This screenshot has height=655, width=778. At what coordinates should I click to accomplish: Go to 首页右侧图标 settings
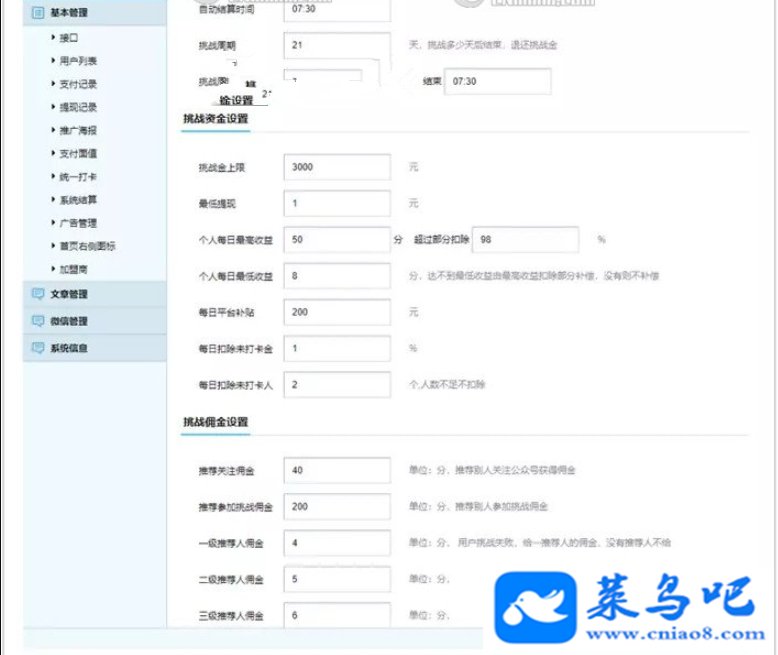[87, 246]
